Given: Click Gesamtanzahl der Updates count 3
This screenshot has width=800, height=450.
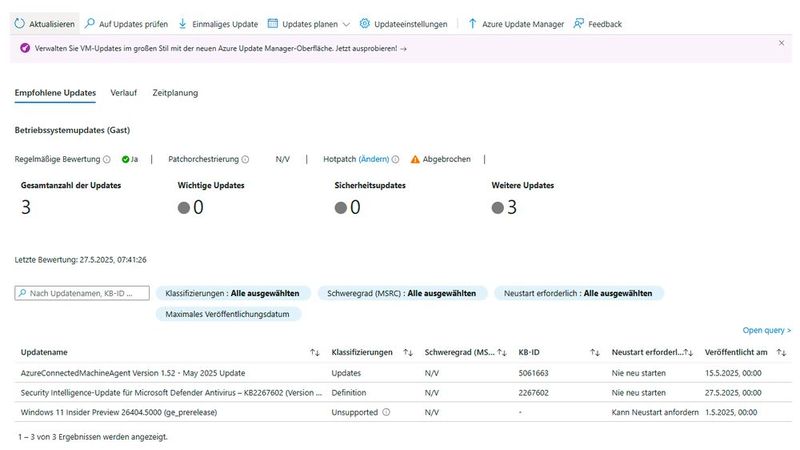Looking at the screenshot, I should pos(26,207).
